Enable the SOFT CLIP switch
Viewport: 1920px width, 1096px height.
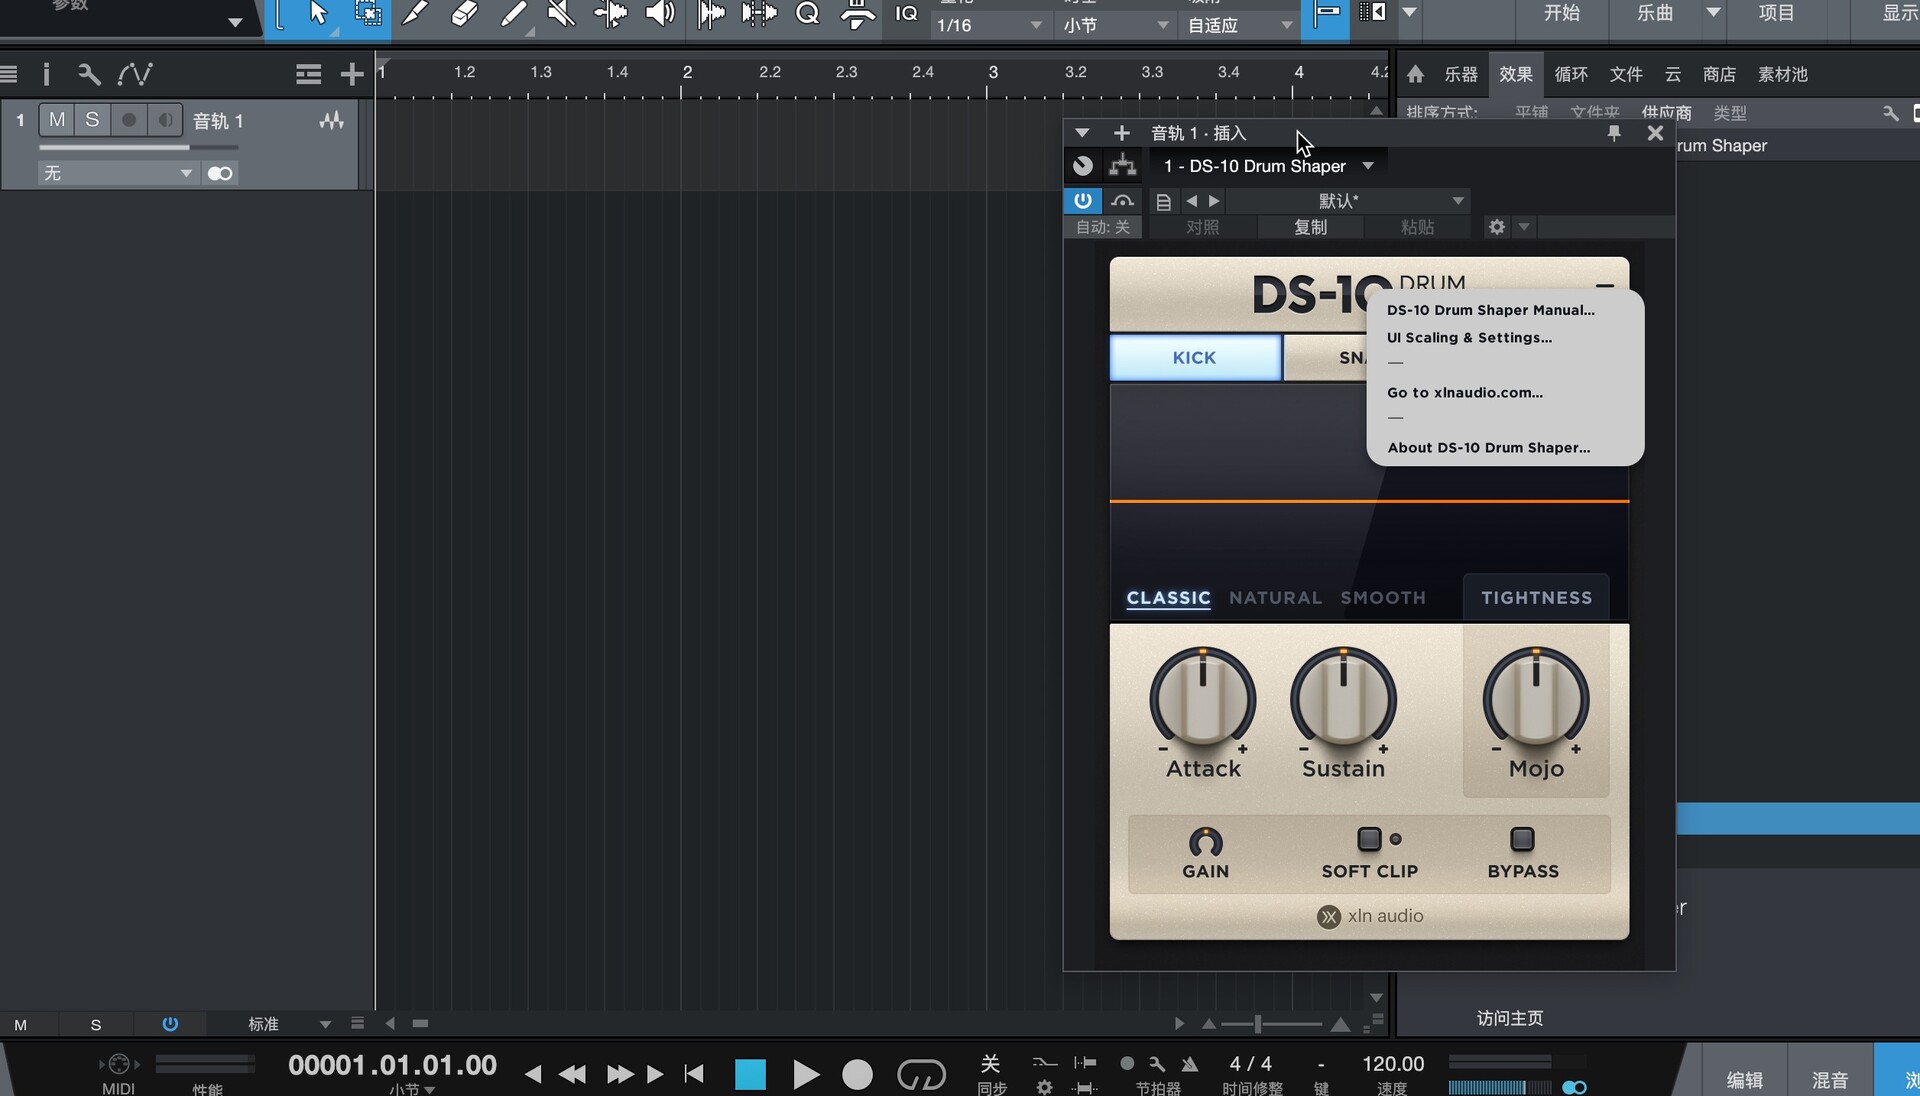coord(1369,839)
